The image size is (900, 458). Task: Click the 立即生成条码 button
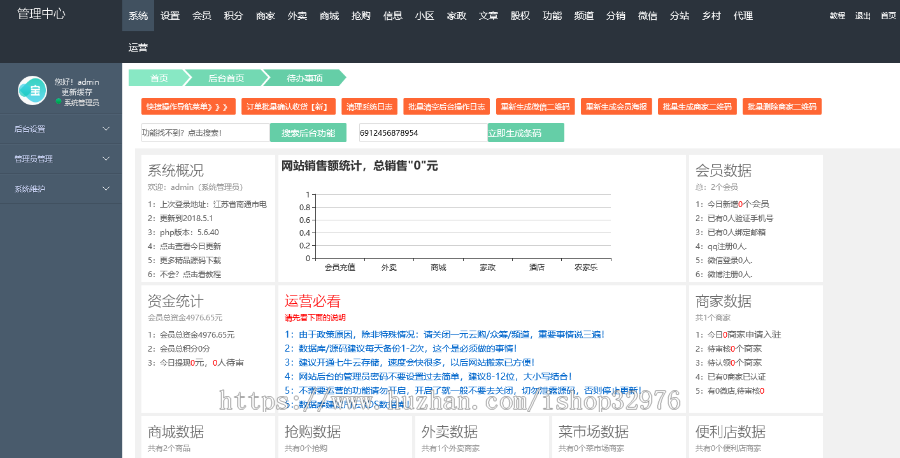tap(526, 133)
